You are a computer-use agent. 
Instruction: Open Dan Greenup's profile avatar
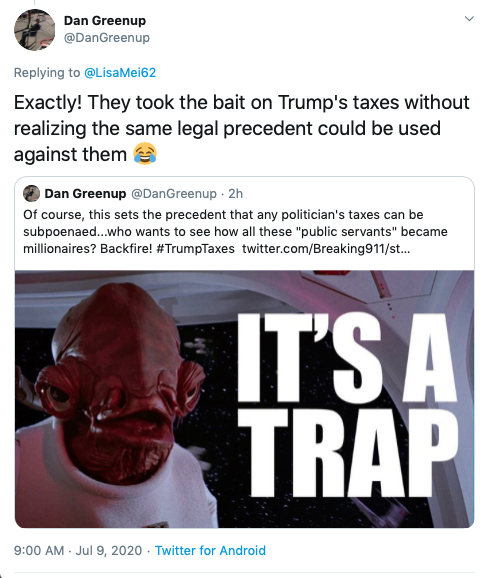[34, 29]
